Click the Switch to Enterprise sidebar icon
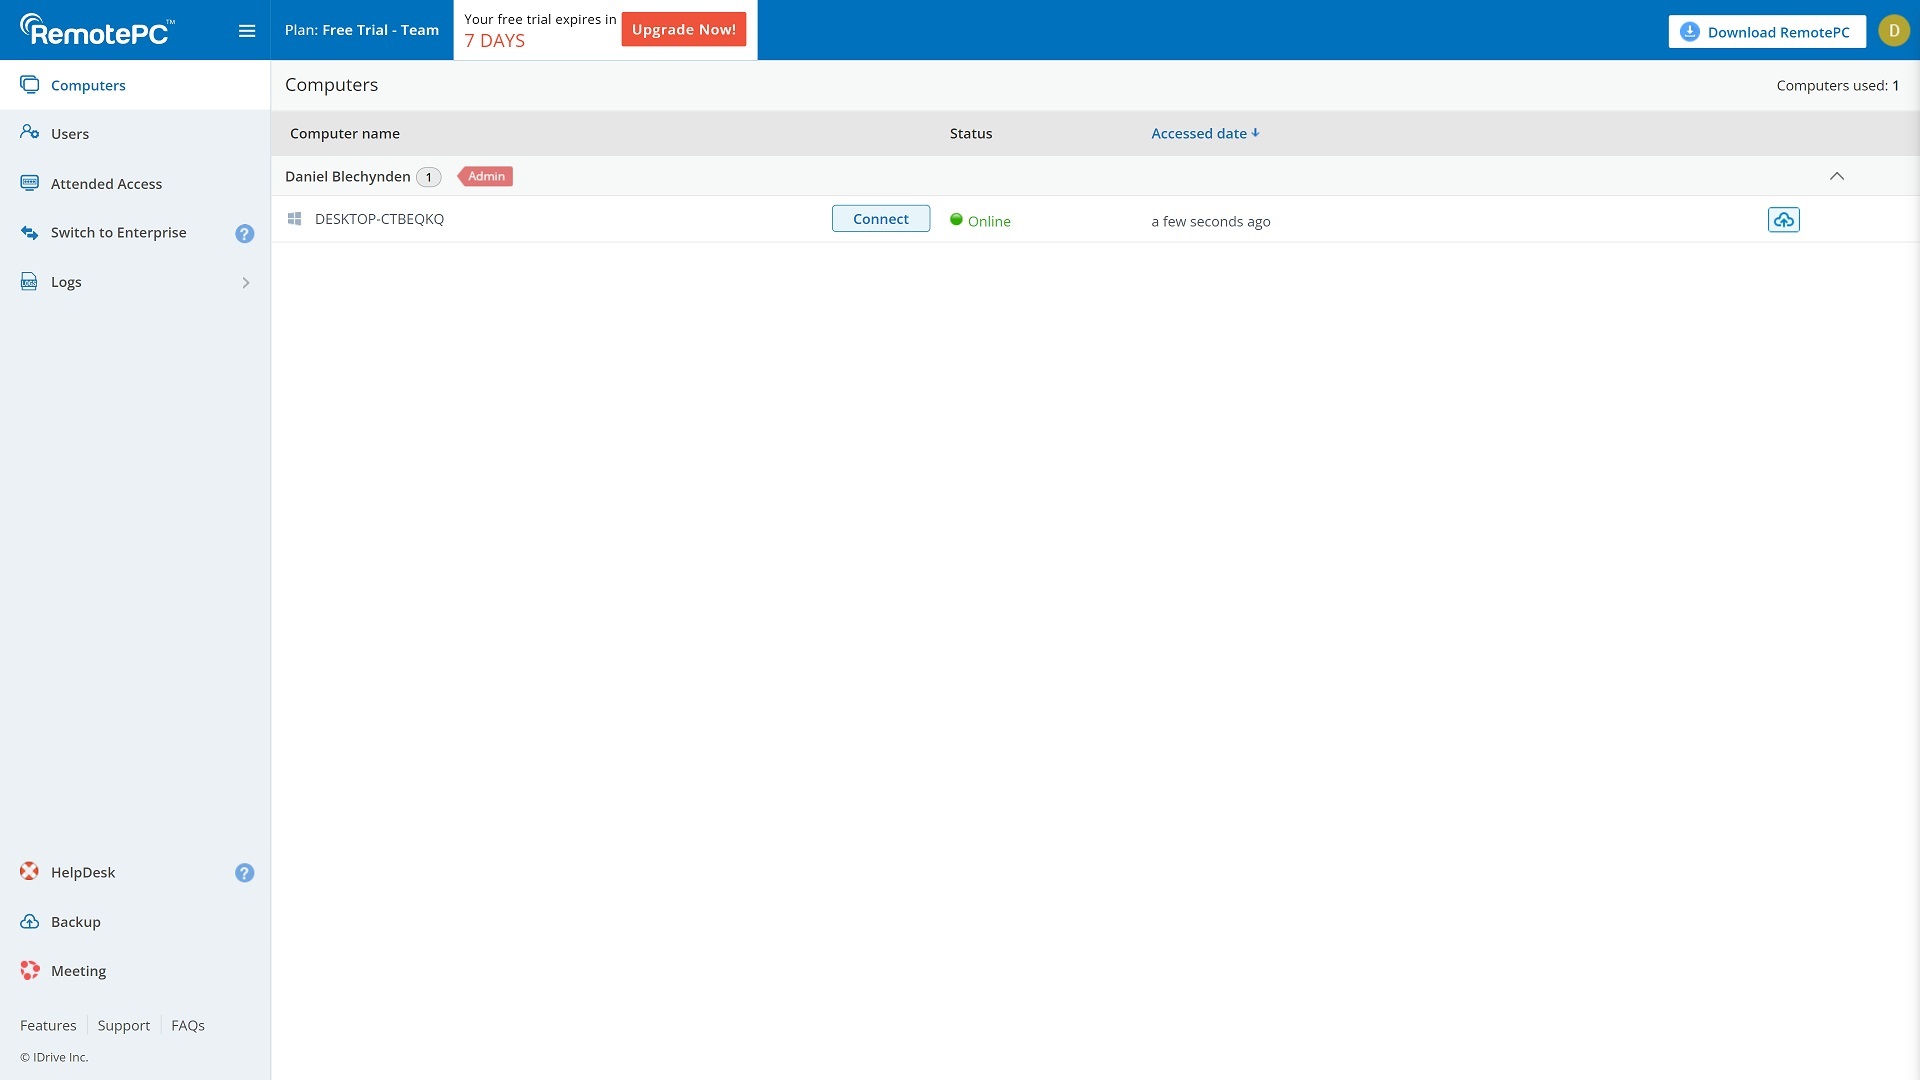 [29, 232]
